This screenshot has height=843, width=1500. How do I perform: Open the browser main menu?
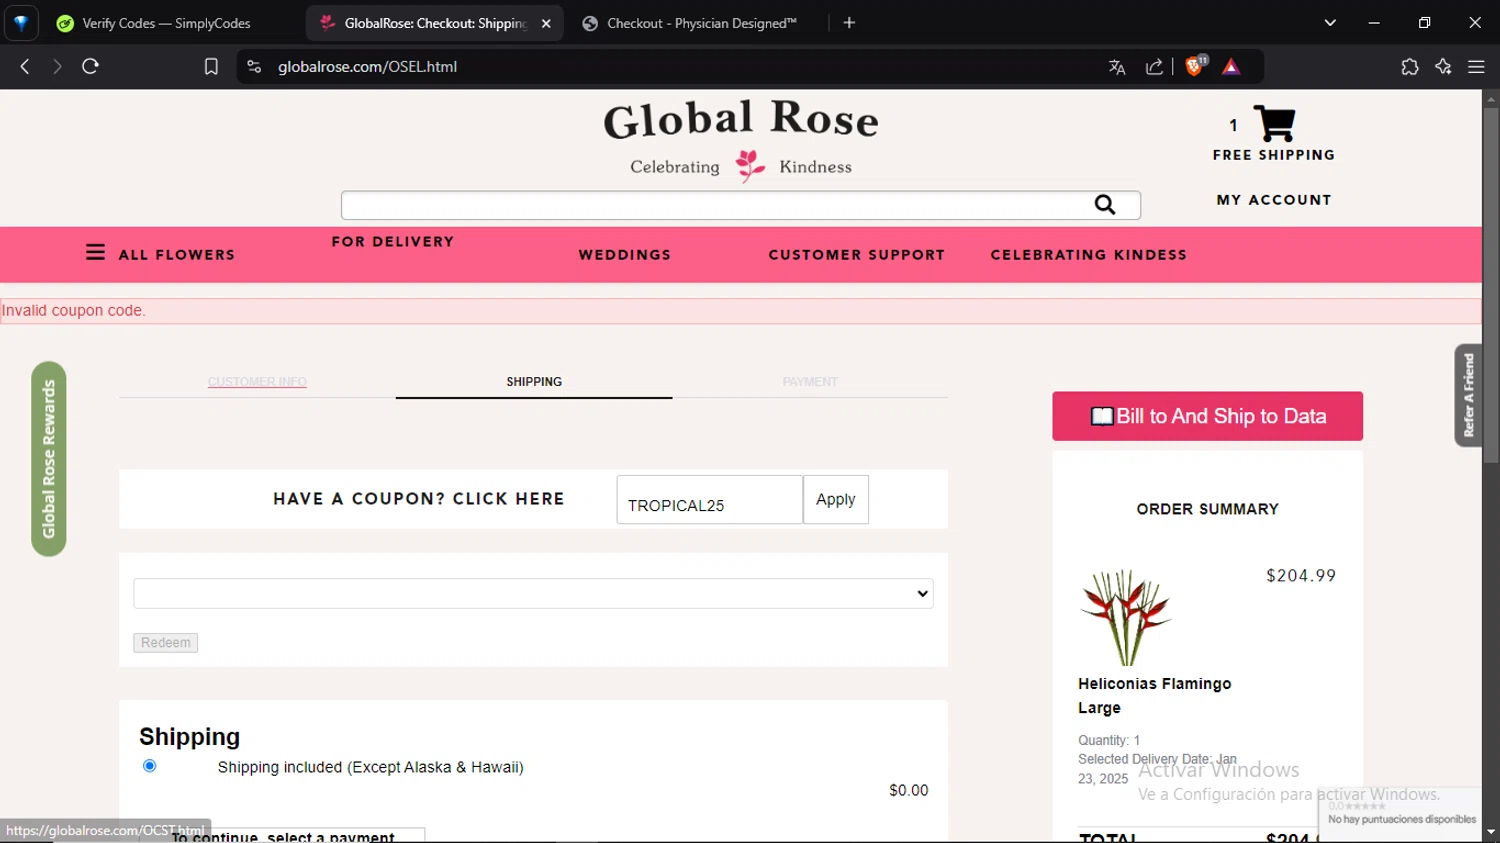point(1476,67)
